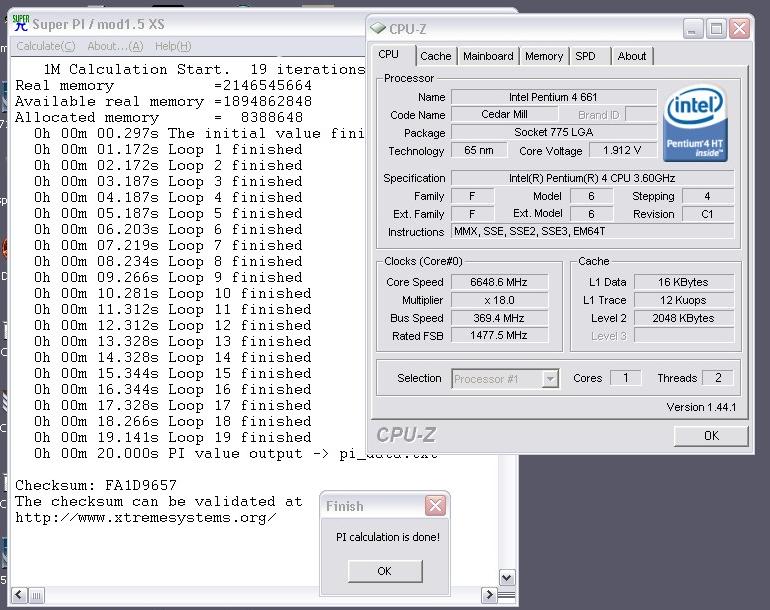Click the Stepping value 4
Image resolution: width=770 pixels, height=610 pixels.
pos(707,196)
